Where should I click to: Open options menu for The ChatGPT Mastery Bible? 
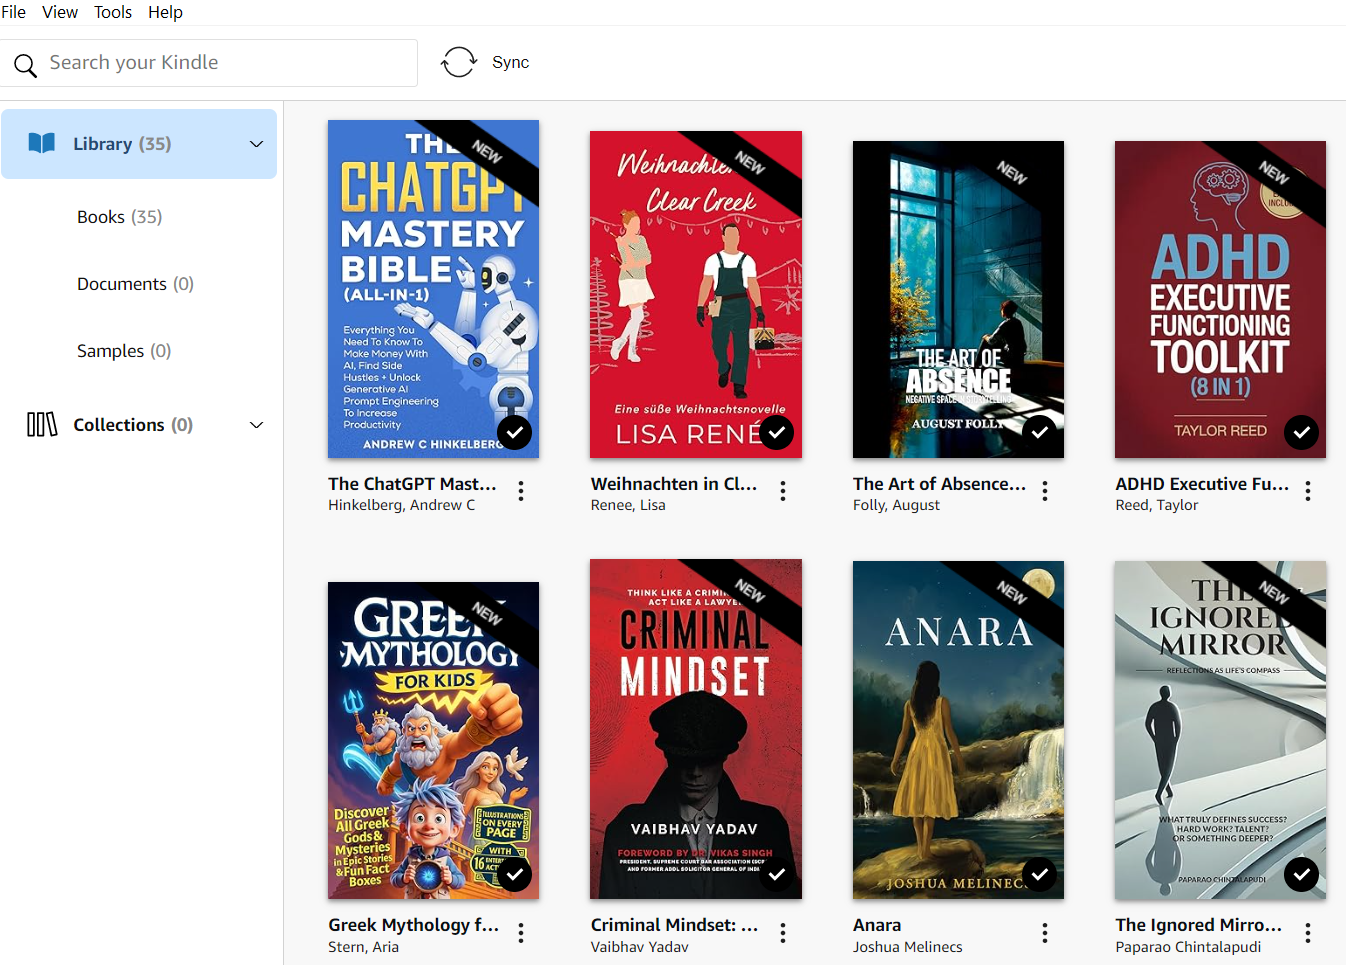[521, 491]
